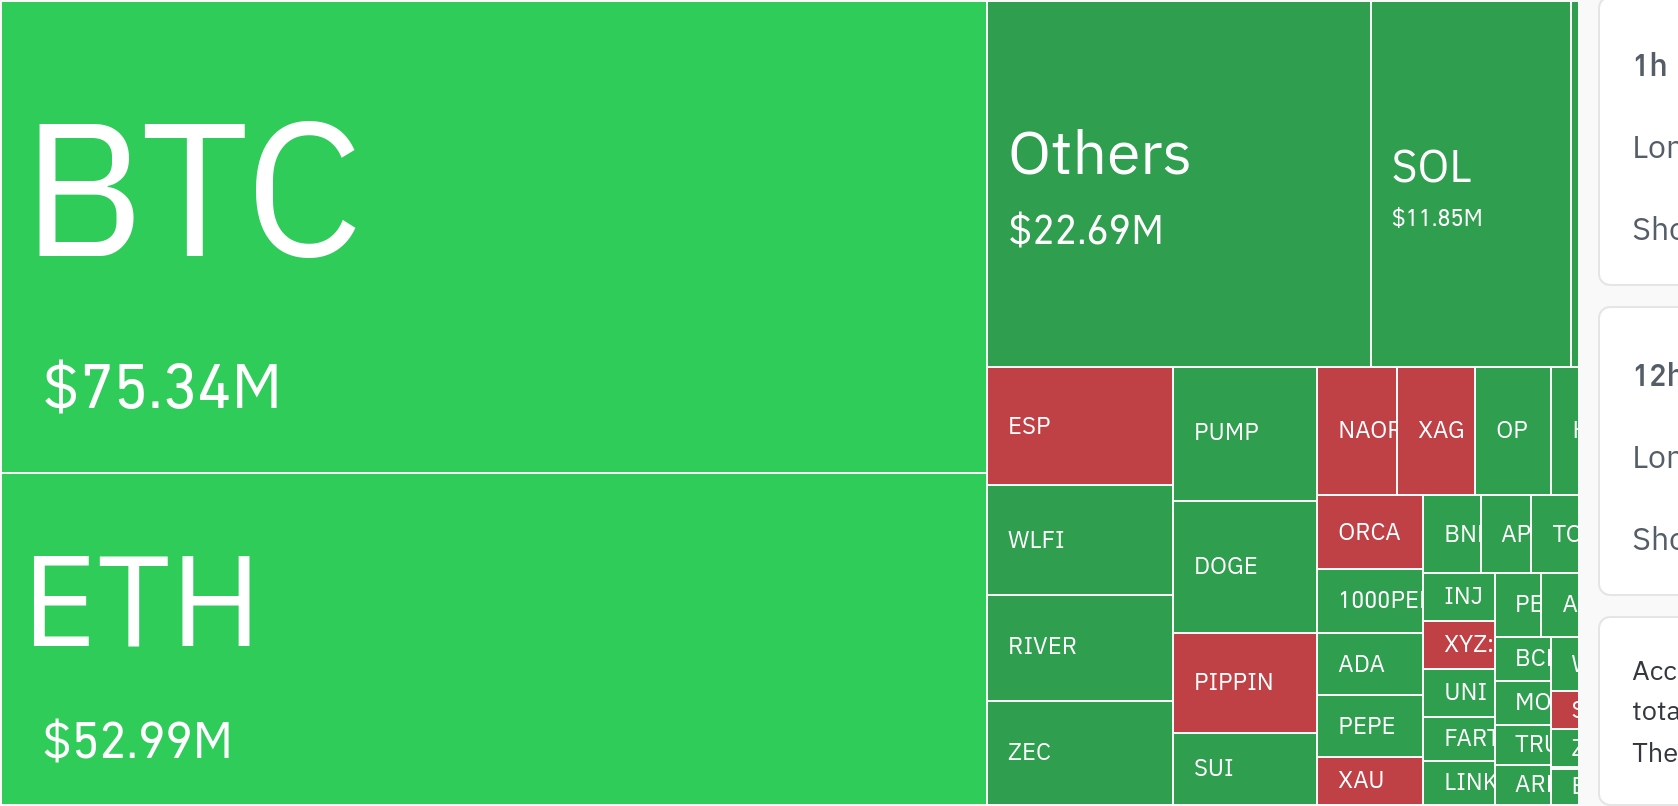Select the red ORCA tile

click(1369, 532)
